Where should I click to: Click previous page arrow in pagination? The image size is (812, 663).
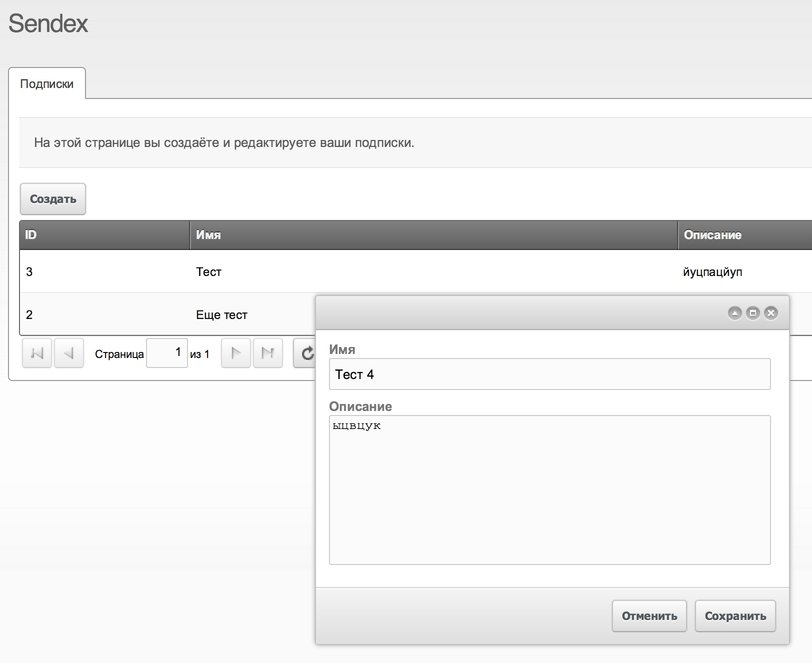69,354
